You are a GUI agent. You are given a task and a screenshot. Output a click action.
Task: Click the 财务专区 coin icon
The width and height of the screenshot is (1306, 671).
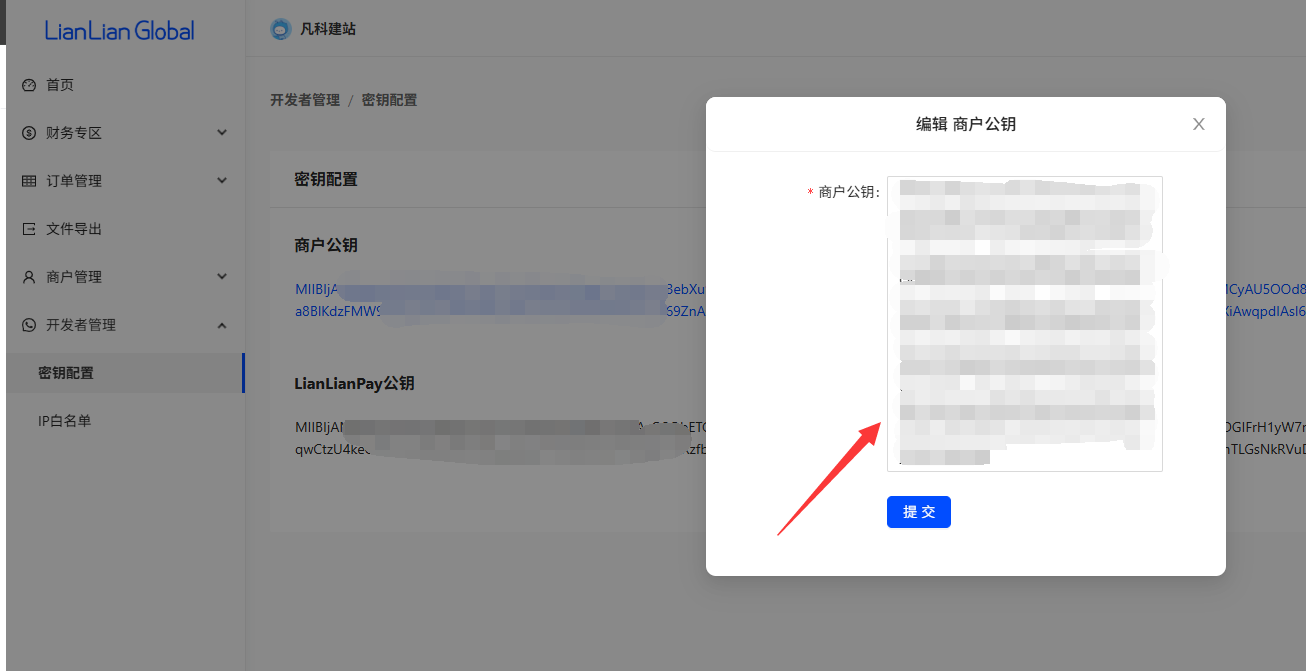pos(29,133)
